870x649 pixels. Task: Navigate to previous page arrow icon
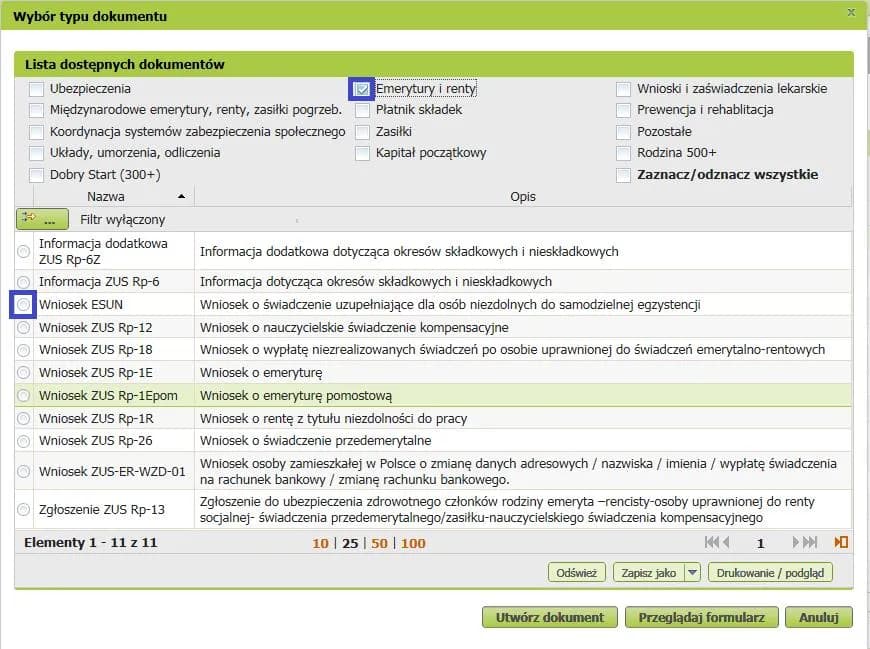pyautogui.click(x=725, y=542)
